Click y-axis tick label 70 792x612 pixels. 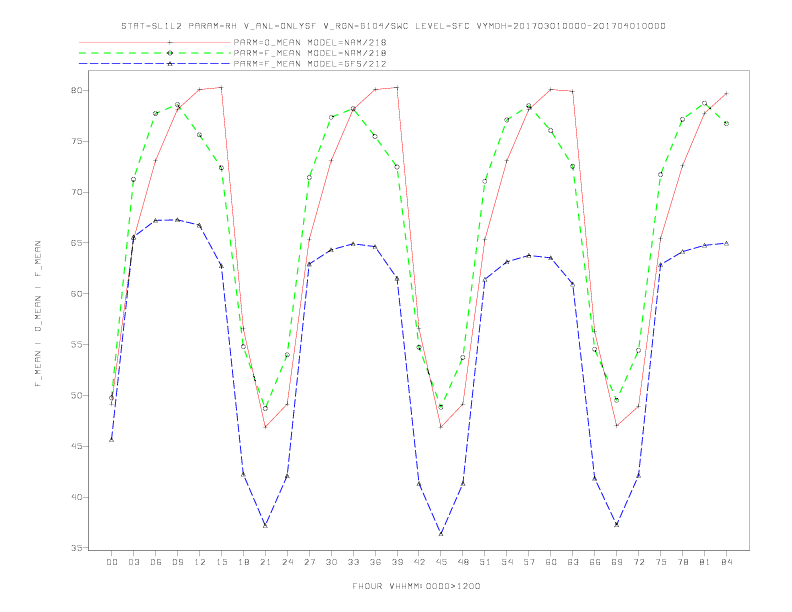76,192
